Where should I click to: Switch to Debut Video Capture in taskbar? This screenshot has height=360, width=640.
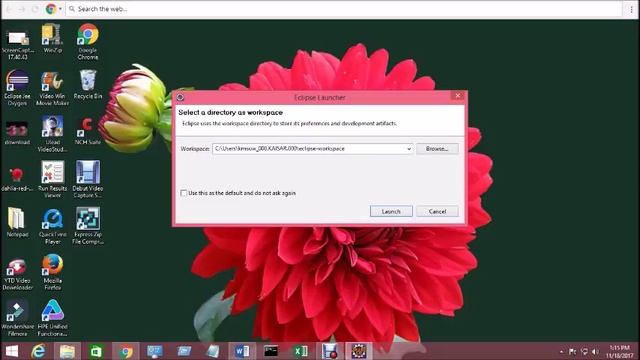tap(329, 351)
